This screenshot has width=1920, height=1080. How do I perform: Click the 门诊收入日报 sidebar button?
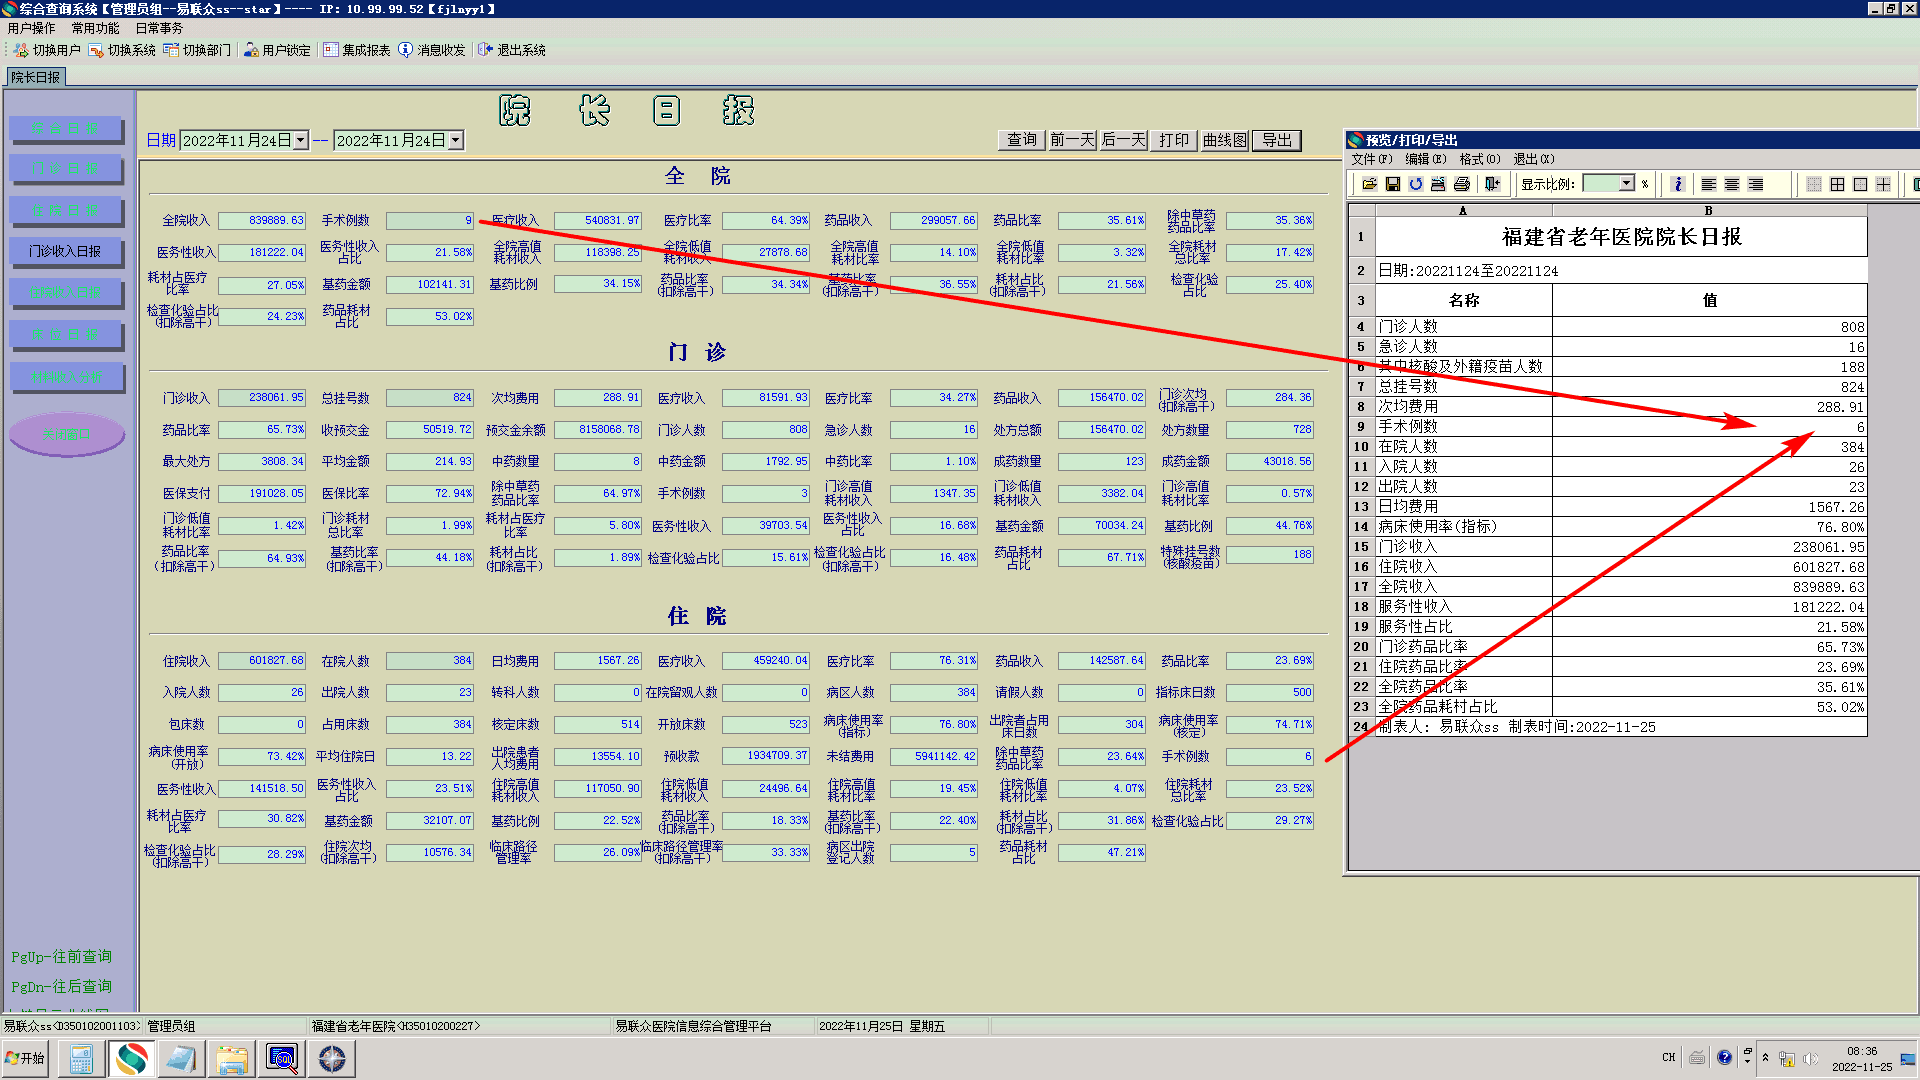tap(65, 252)
